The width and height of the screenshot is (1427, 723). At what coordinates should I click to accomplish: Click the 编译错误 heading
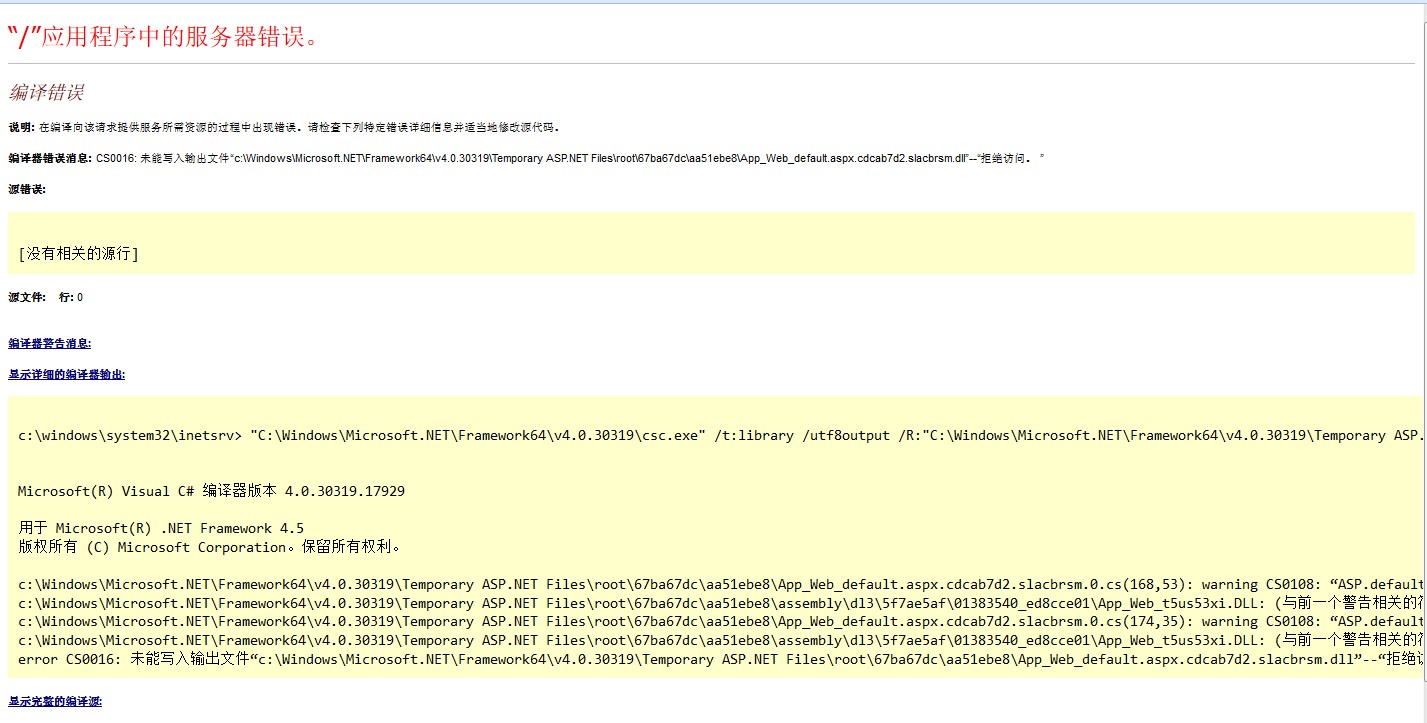click(x=45, y=92)
